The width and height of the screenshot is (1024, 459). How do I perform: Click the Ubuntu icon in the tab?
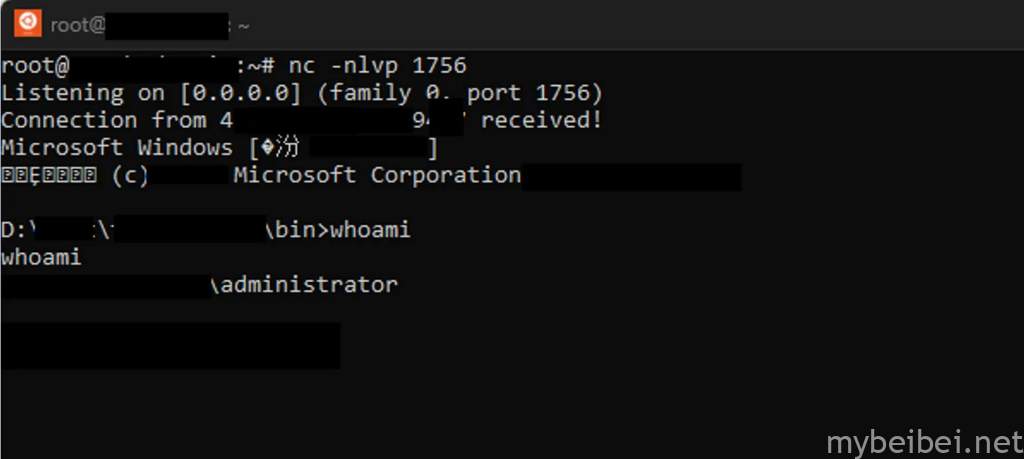[x=28, y=22]
